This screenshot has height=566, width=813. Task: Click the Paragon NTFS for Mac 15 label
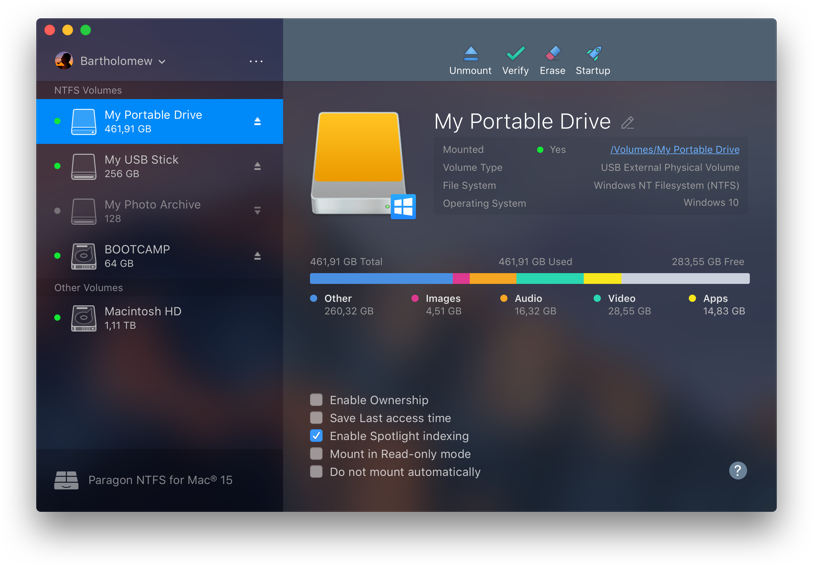point(160,480)
